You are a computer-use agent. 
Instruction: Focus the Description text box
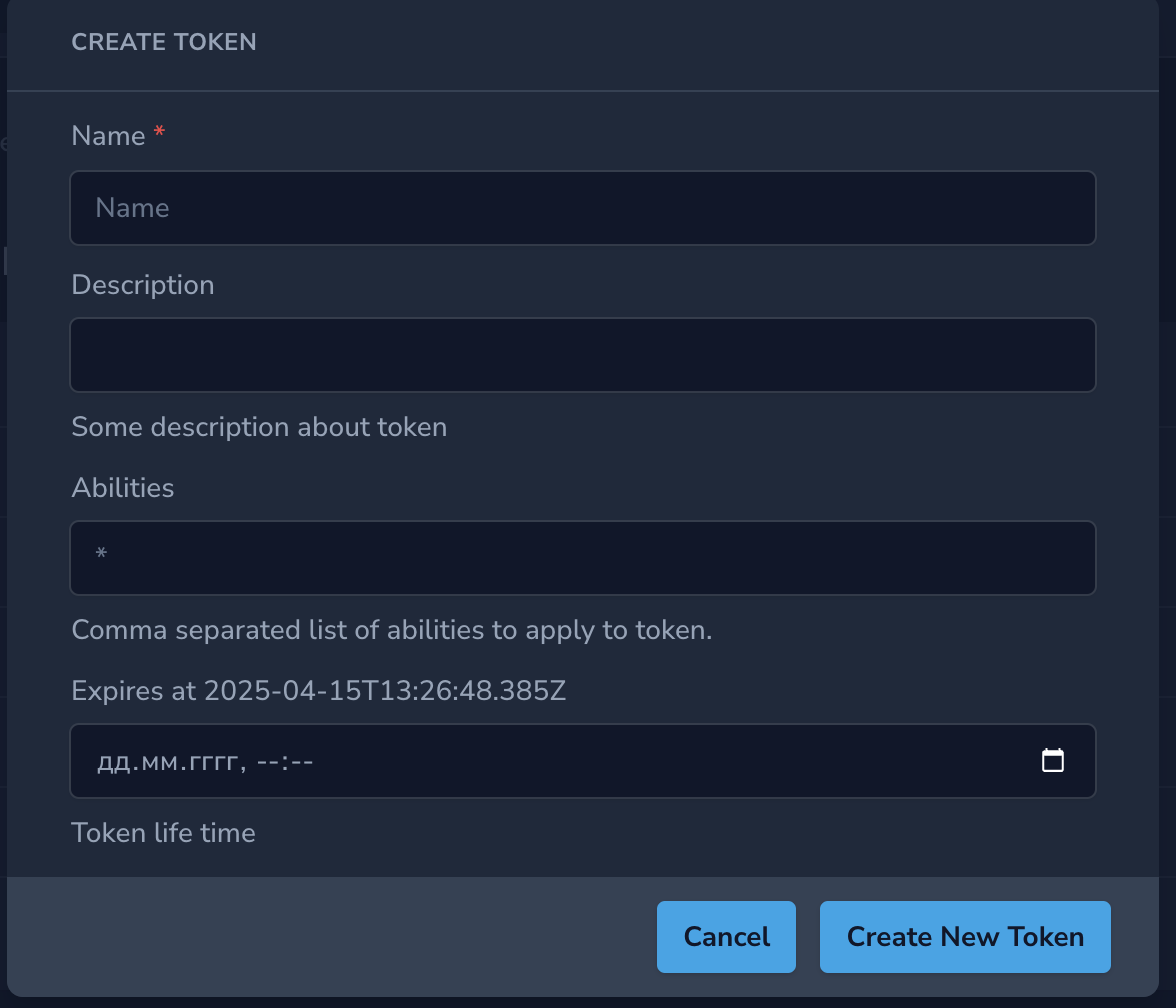582,355
